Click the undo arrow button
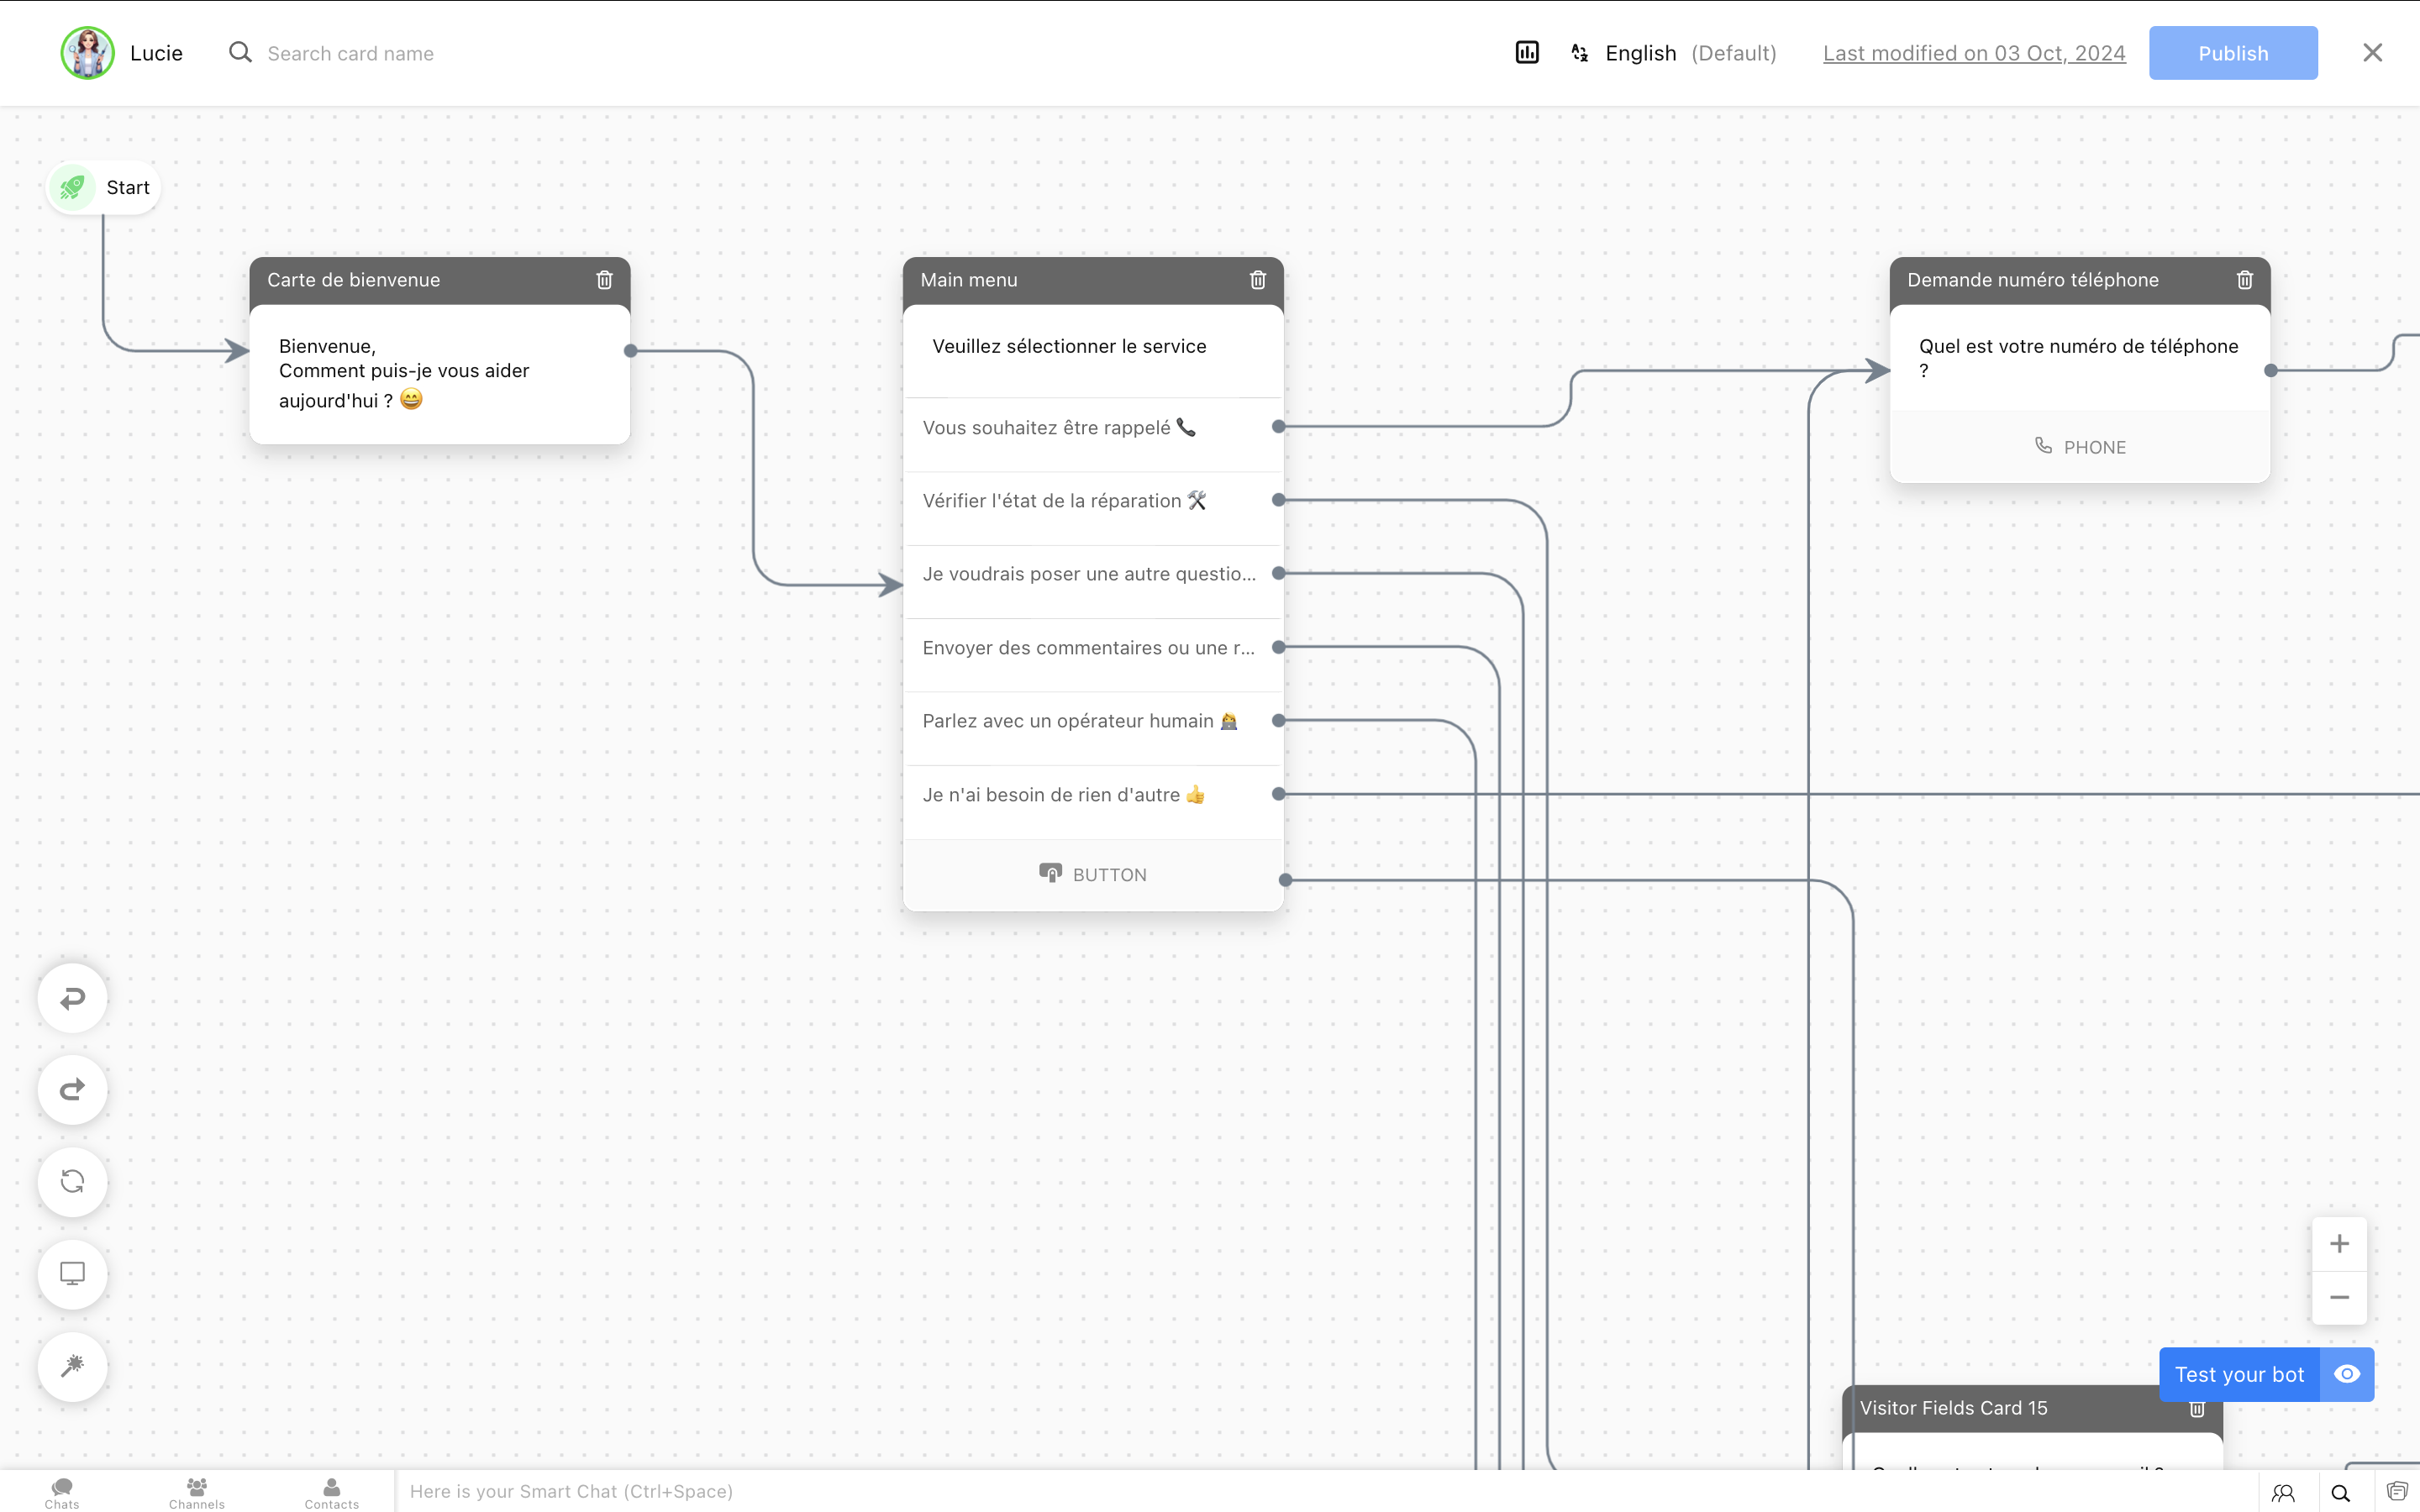Viewport: 2420px width, 1512px height. pos(72,998)
